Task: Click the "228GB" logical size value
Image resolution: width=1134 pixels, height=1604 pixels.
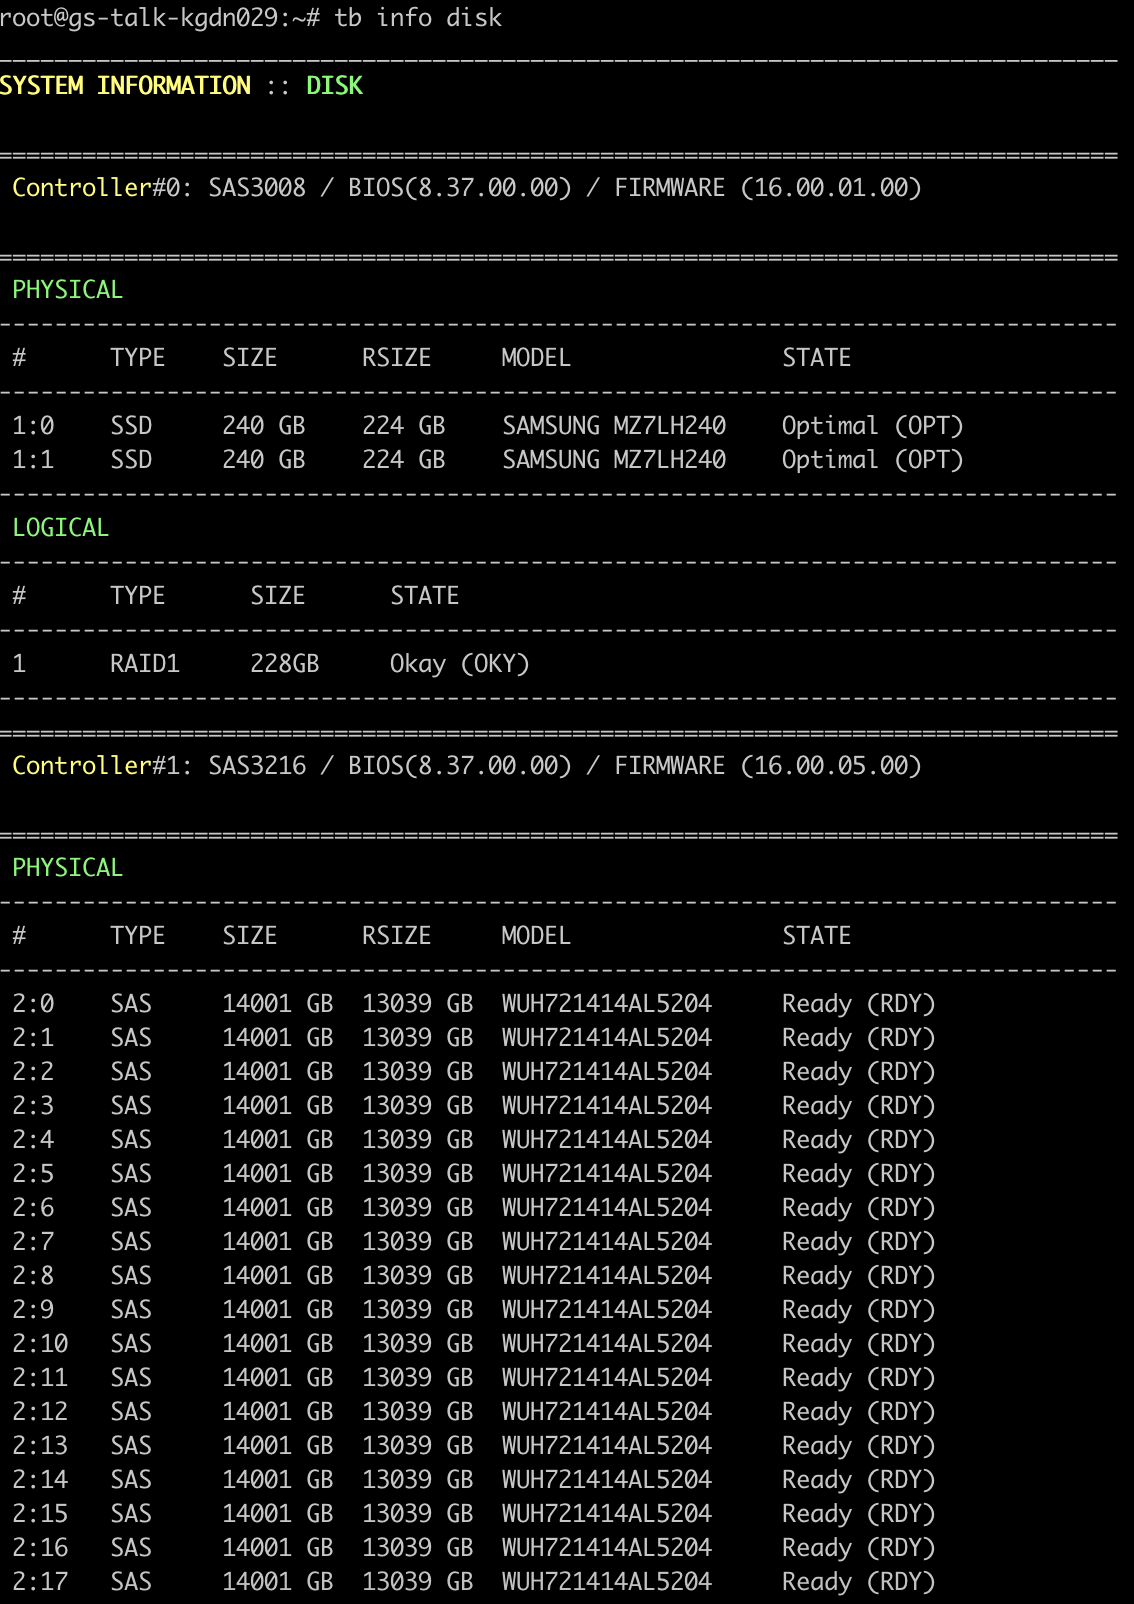Action: coord(285,664)
